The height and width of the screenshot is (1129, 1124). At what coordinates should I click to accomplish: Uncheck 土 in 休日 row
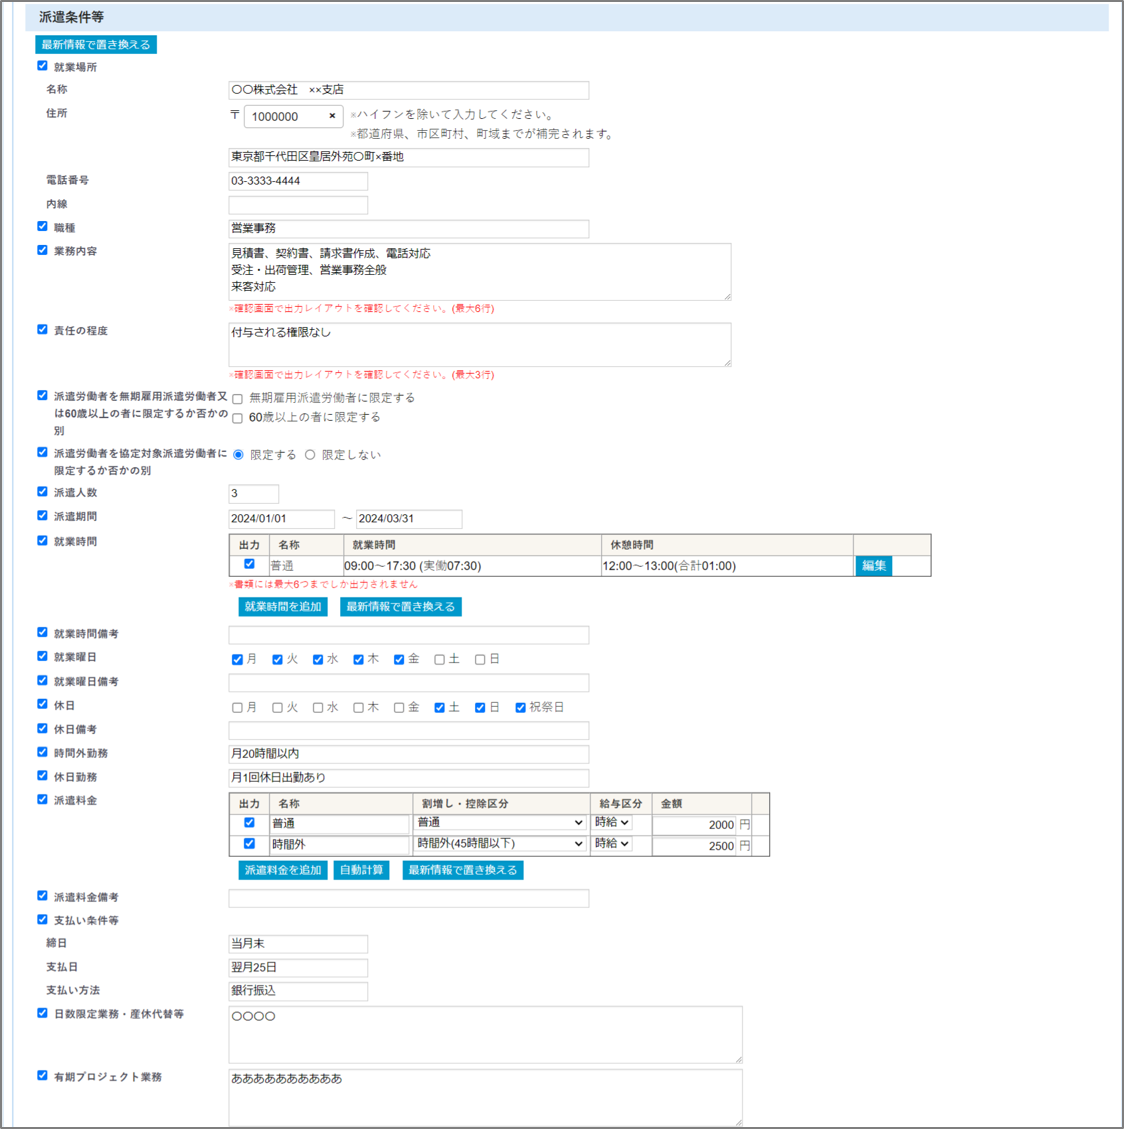pos(439,708)
